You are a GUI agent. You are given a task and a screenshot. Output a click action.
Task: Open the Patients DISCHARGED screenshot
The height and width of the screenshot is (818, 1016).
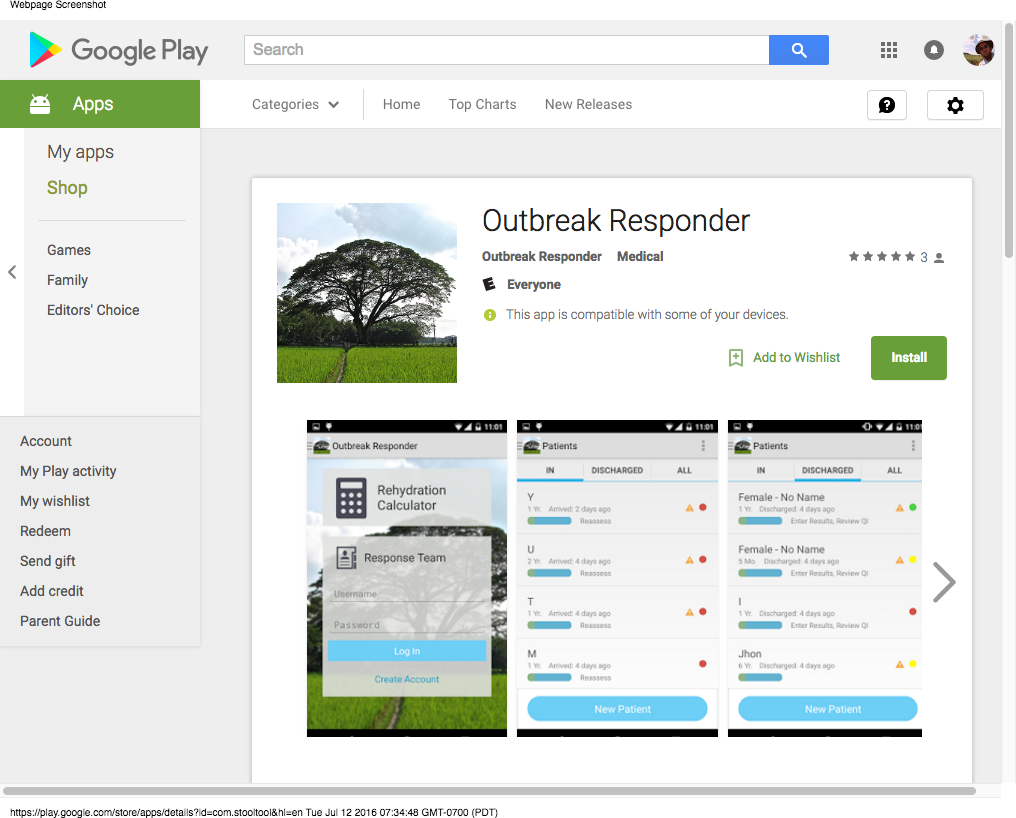824,578
